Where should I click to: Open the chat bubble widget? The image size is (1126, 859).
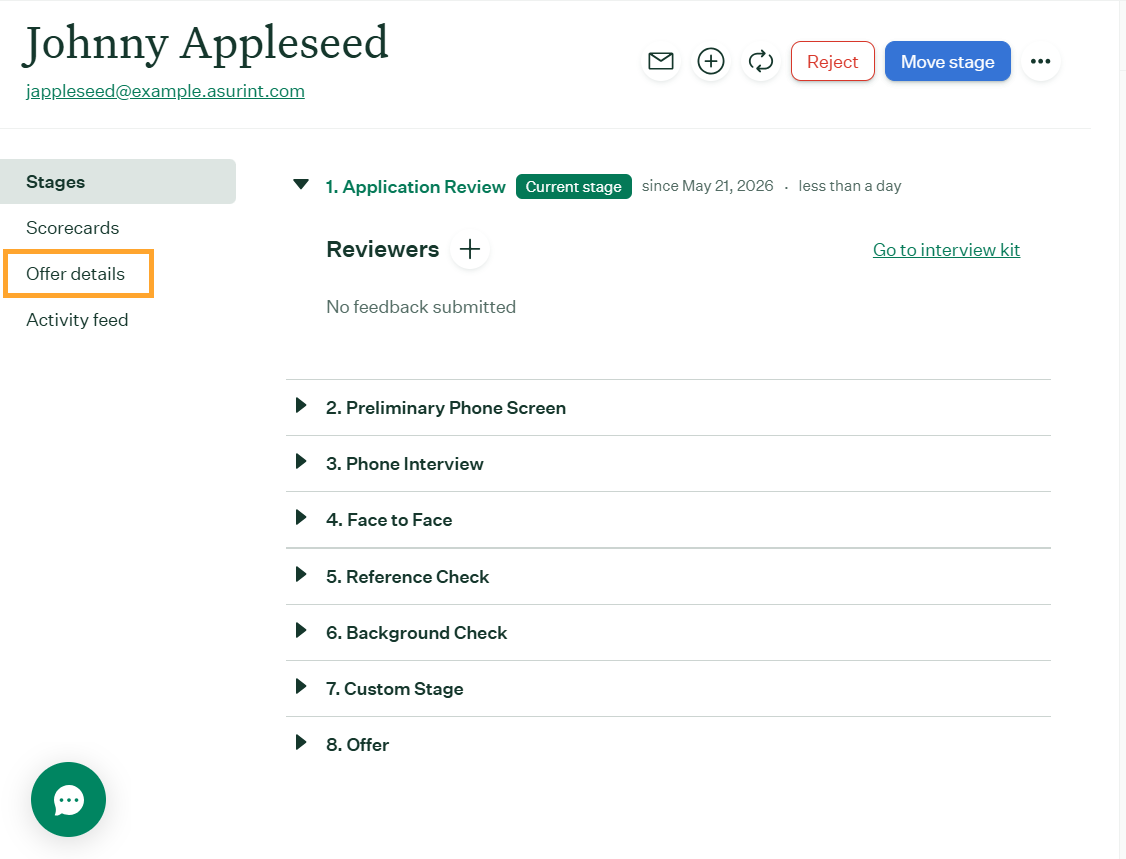coord(68,799)
